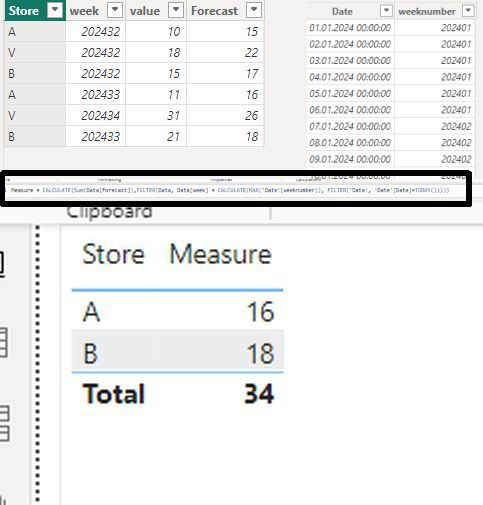Click the date cell 07.01.2024 00:00:00
The image size is (483, 505).
click(x=350, y=126)
